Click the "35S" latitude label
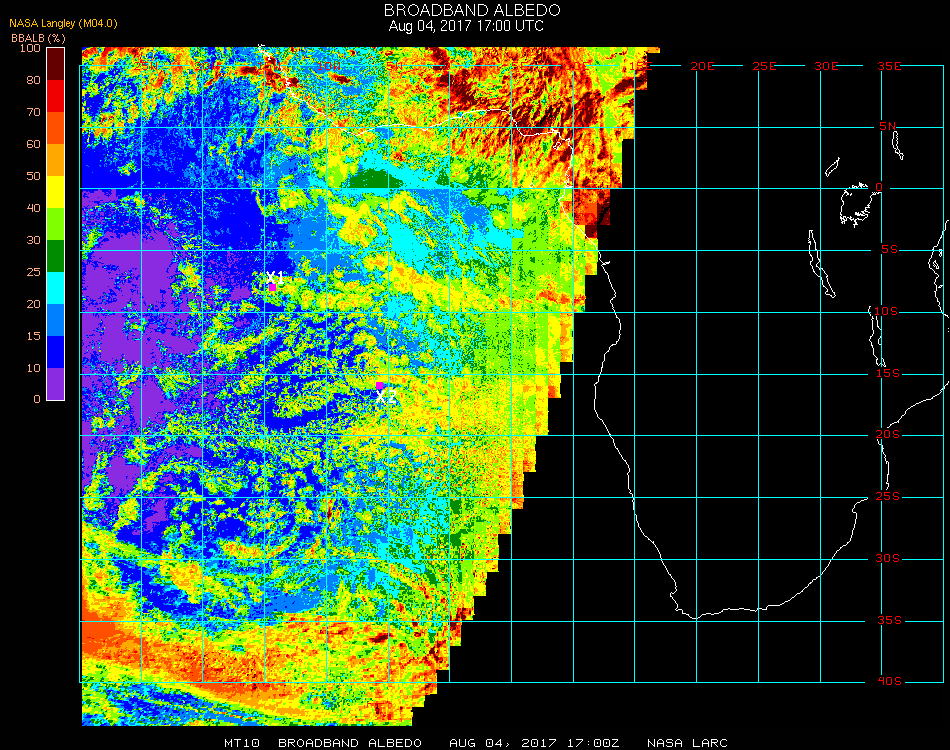The width and height of the screenshot is (950, 750). click(889, 620)
